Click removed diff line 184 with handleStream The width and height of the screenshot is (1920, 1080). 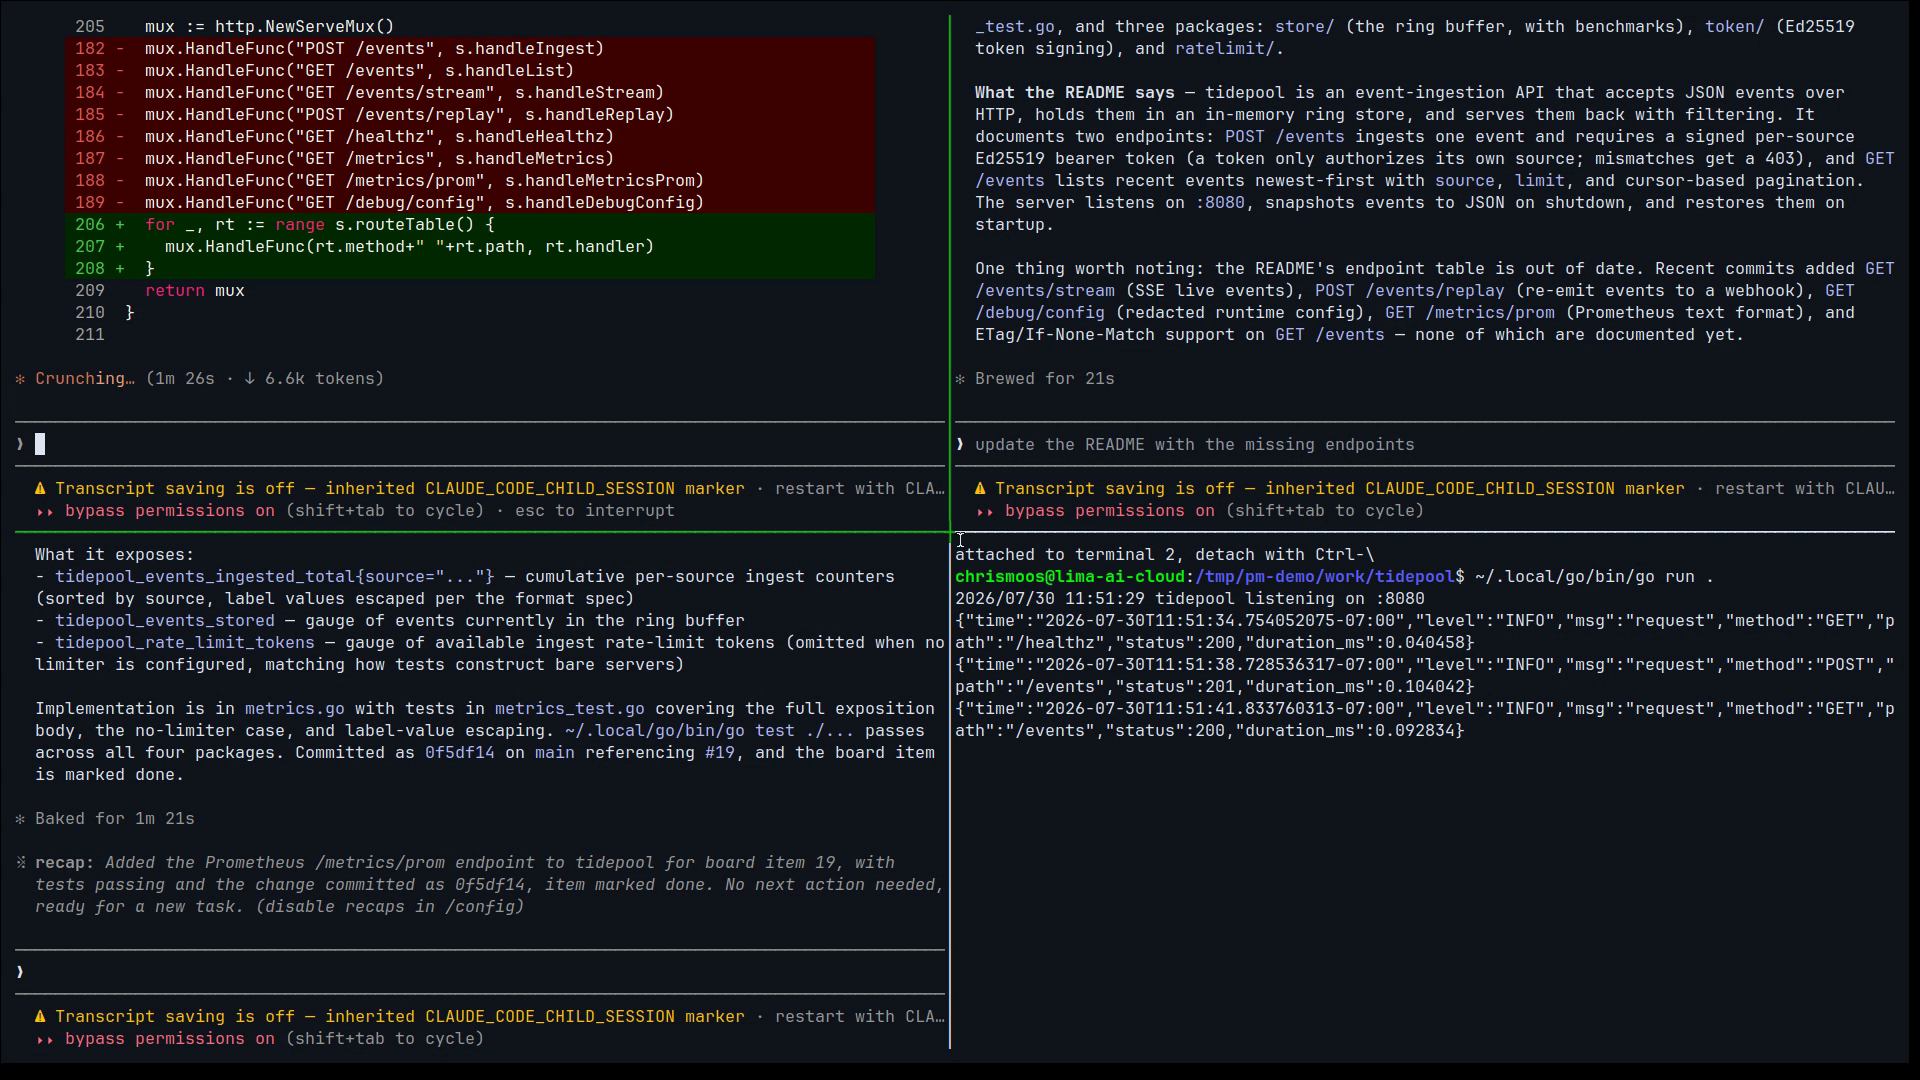(x=470, y=93)
